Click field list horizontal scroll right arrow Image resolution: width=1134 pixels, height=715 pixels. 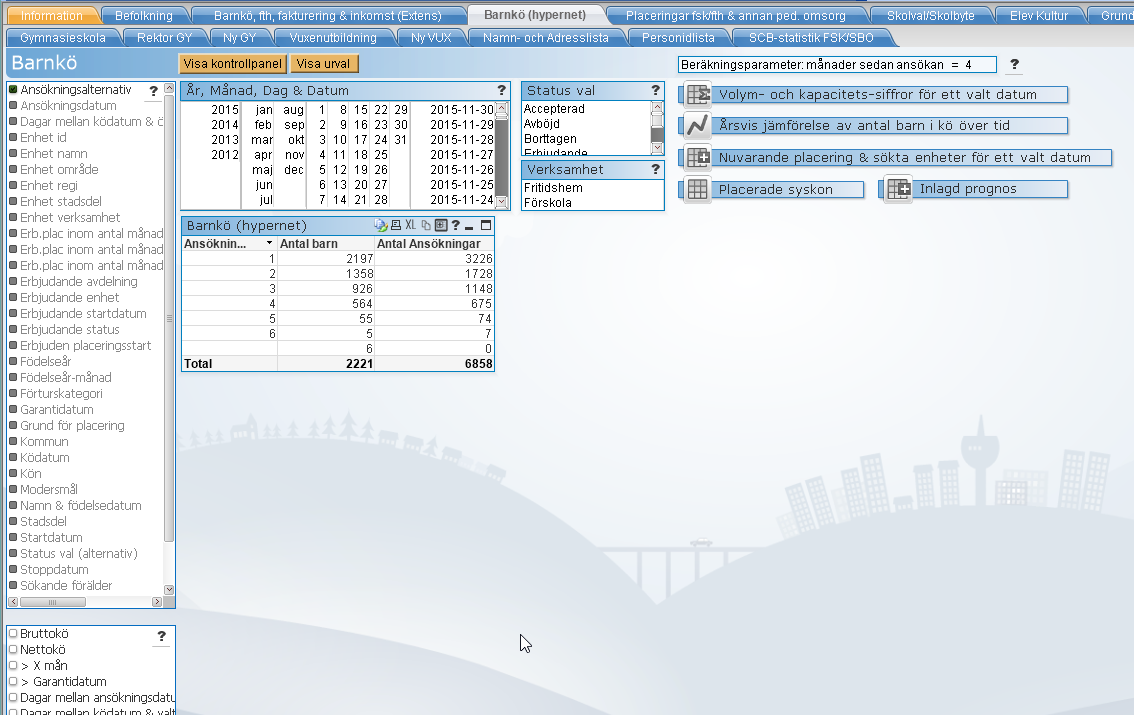tap(157, 601)
